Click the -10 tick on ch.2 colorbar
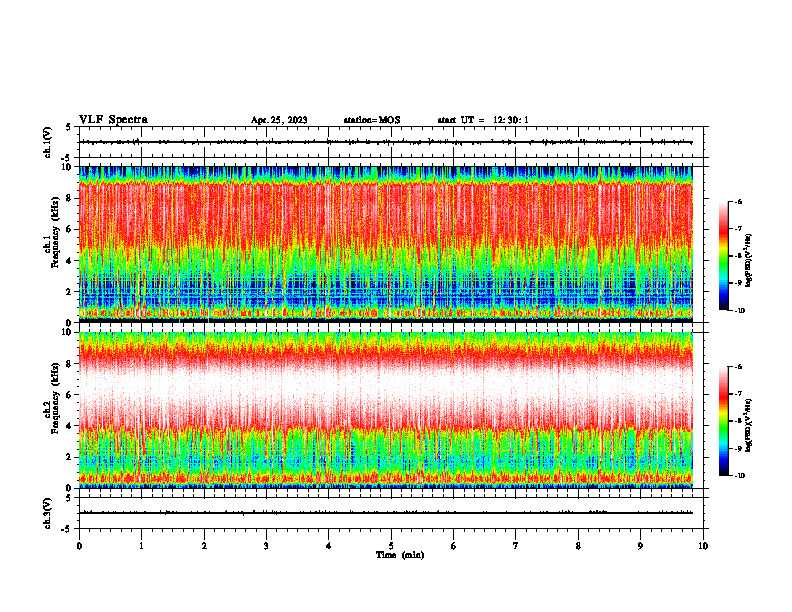Viewport: 792px width, 612px height. coord(739,475)
